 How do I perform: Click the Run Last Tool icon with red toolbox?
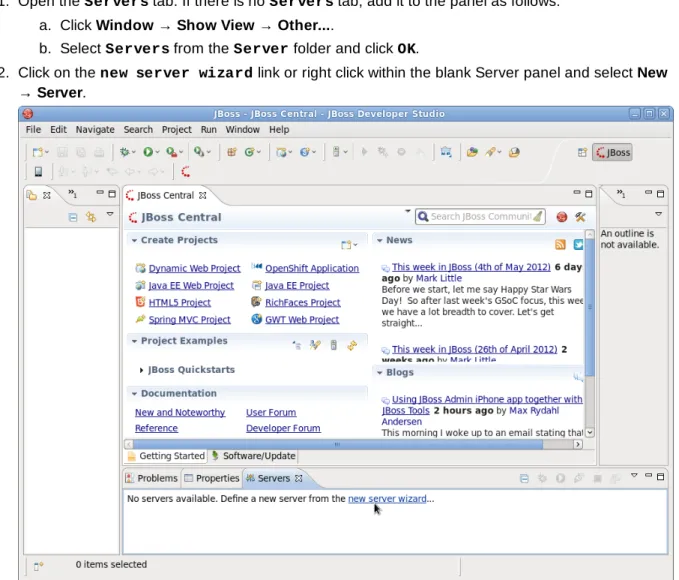point(171,152)
